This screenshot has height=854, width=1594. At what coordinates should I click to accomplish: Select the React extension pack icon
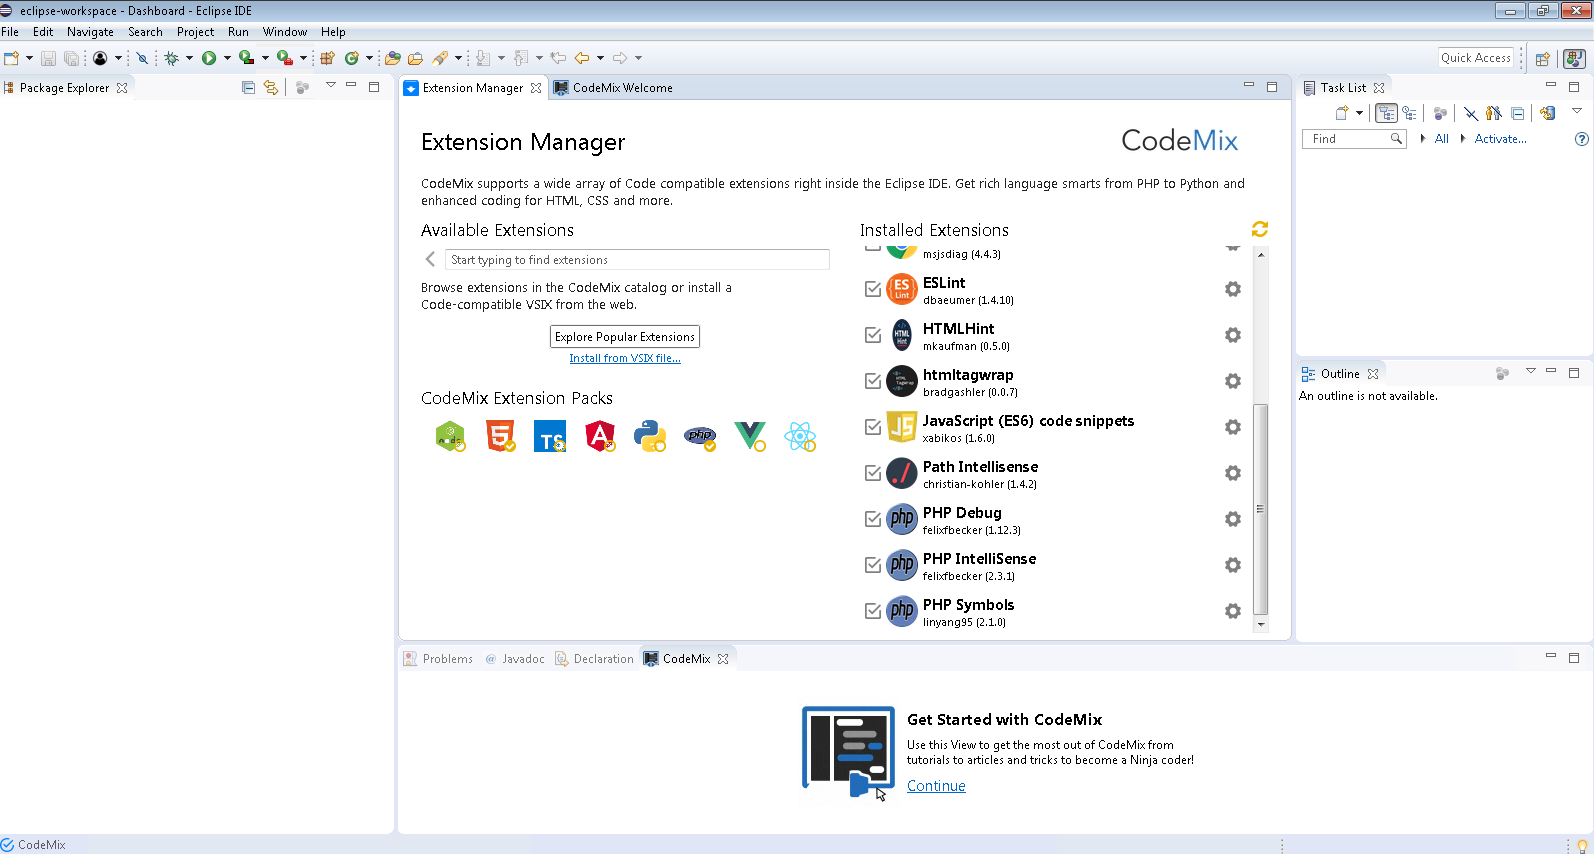tap(800, 436)
